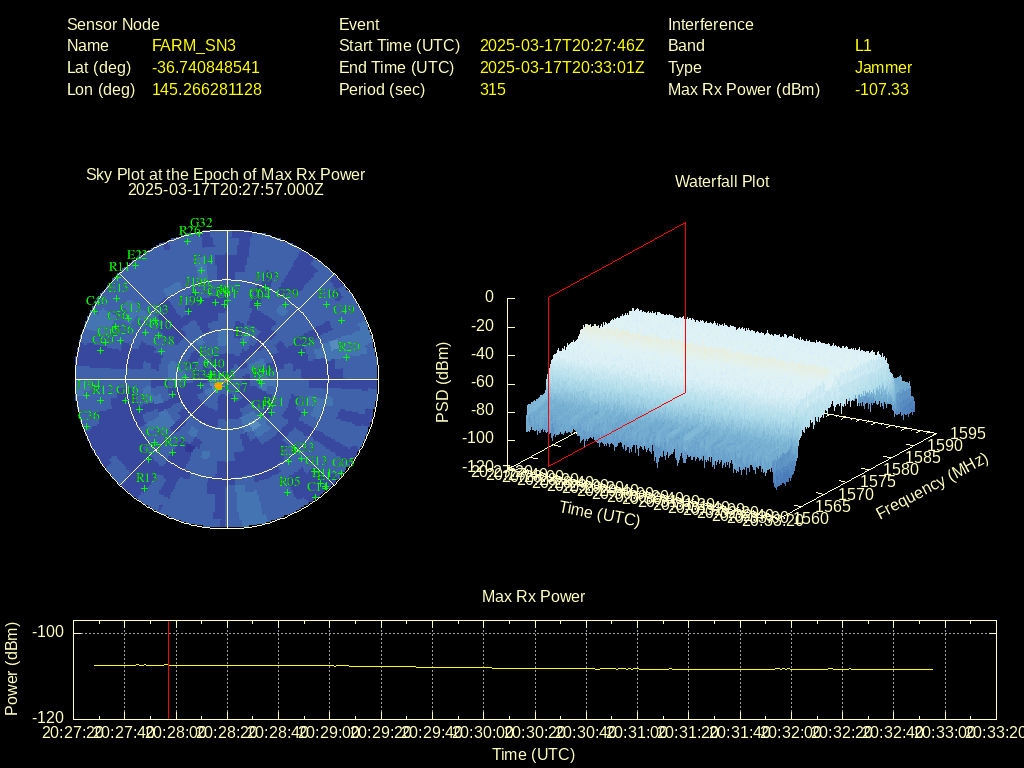The height and width of the screenshot is (768, 1024).
Task: Click the red time marker in Max Rx Power chart
Action: 169,668
